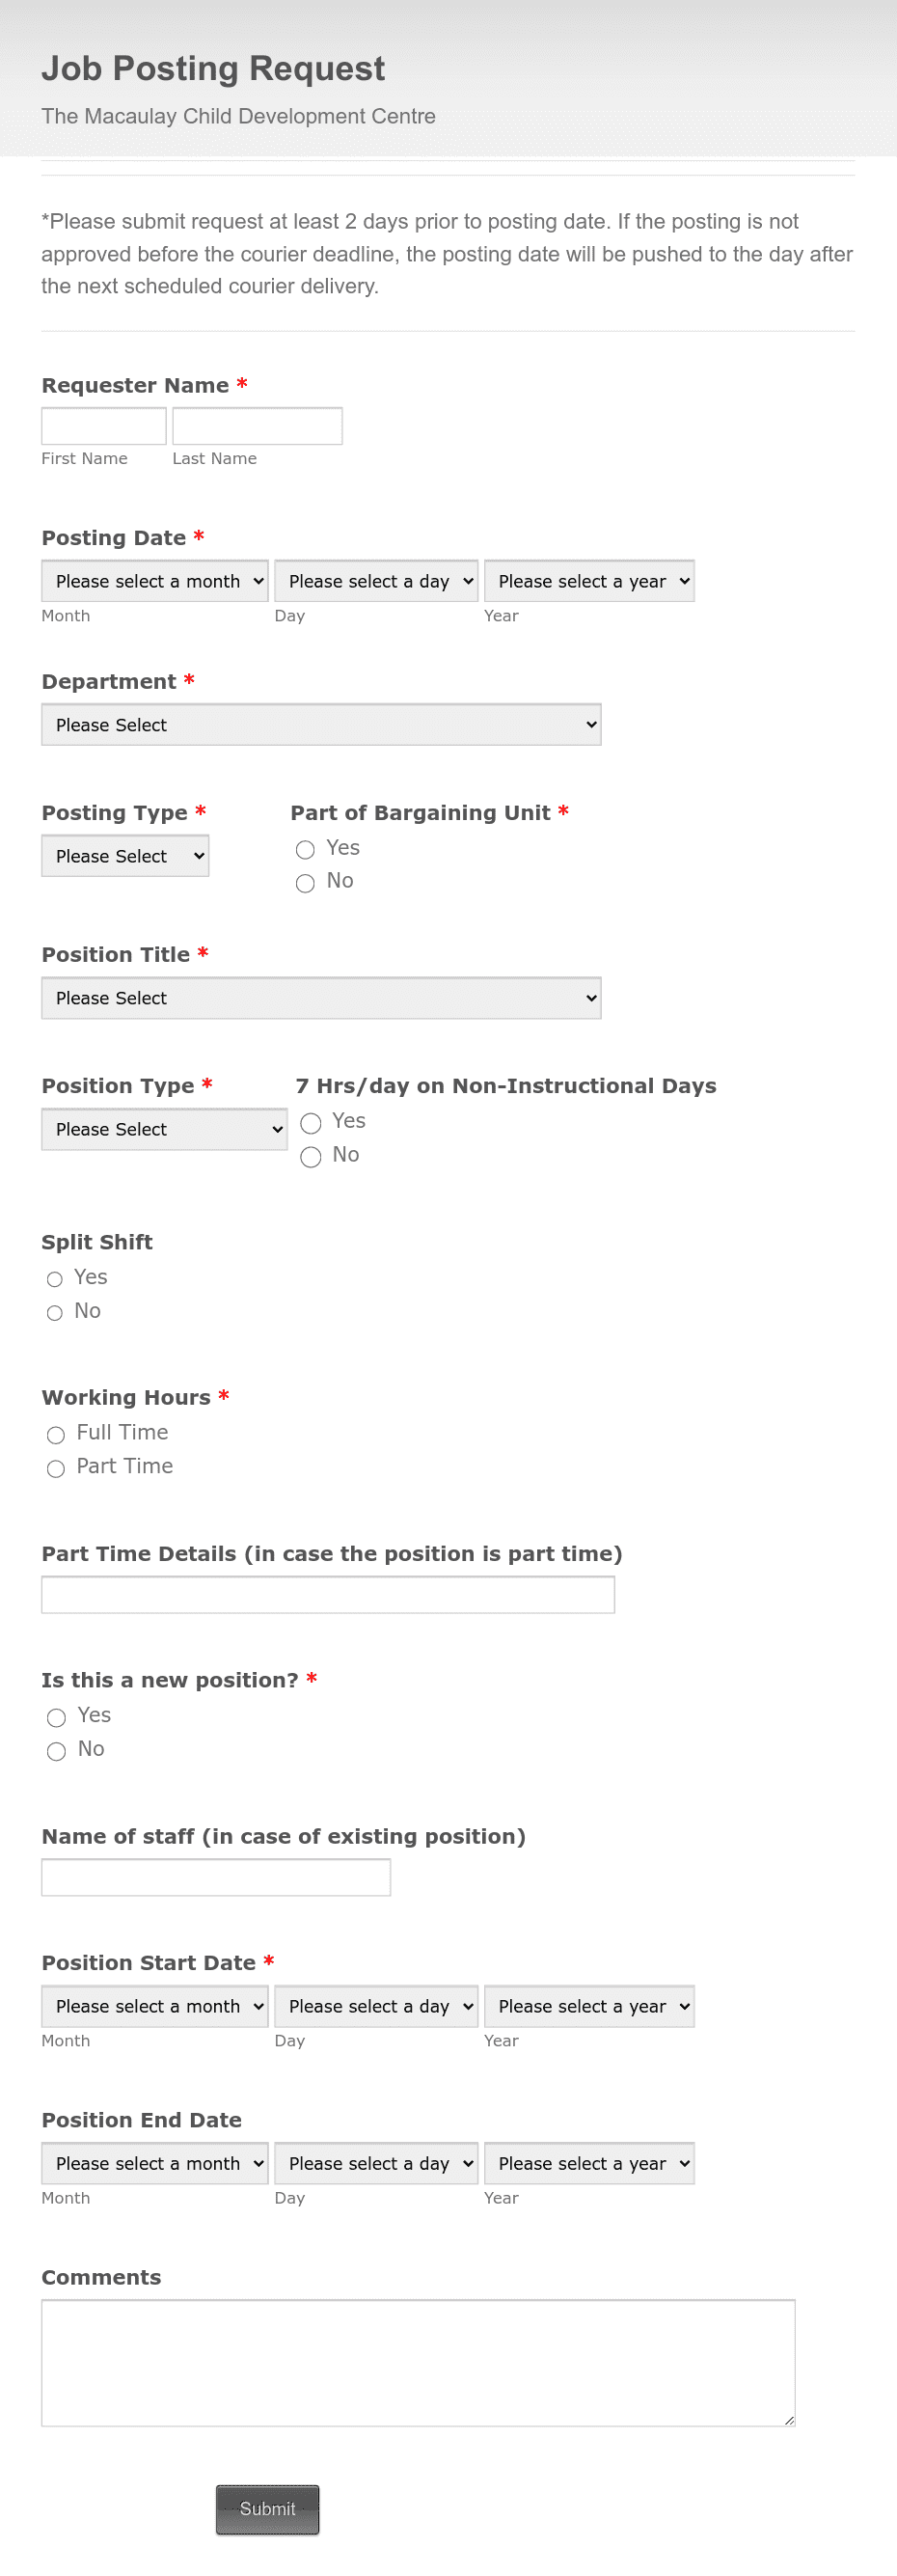The width and height of the screenshot is (897, 2576).
Task: Select No for Is this a new position
Action: tap(55, 1751)
